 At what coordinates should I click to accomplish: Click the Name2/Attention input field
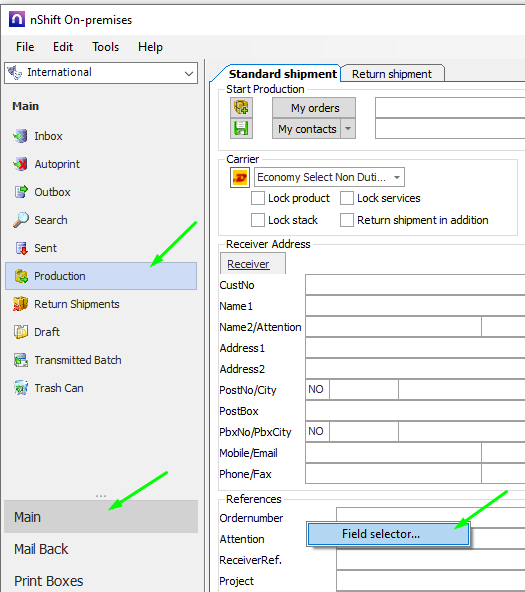point(393,327)
